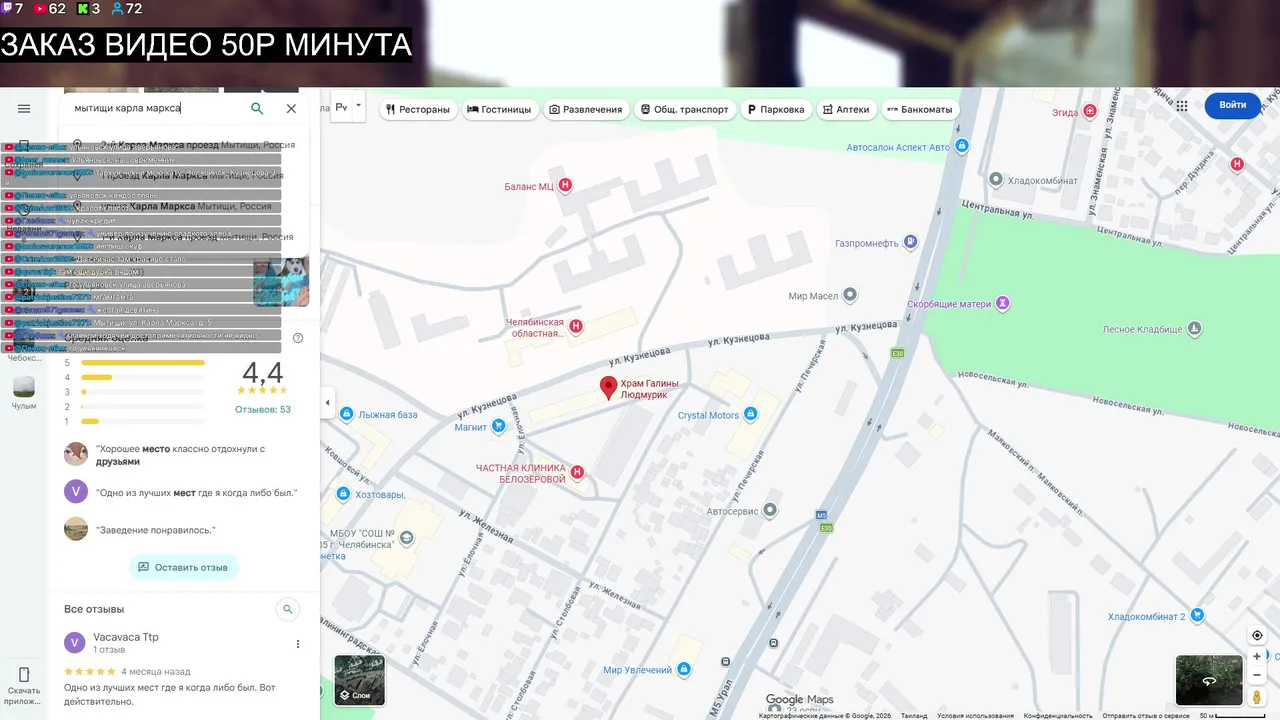Viewport: 1280px width, 720px height.
Task: Zoom out with the minus button
Action: (x=1257, y=675)
